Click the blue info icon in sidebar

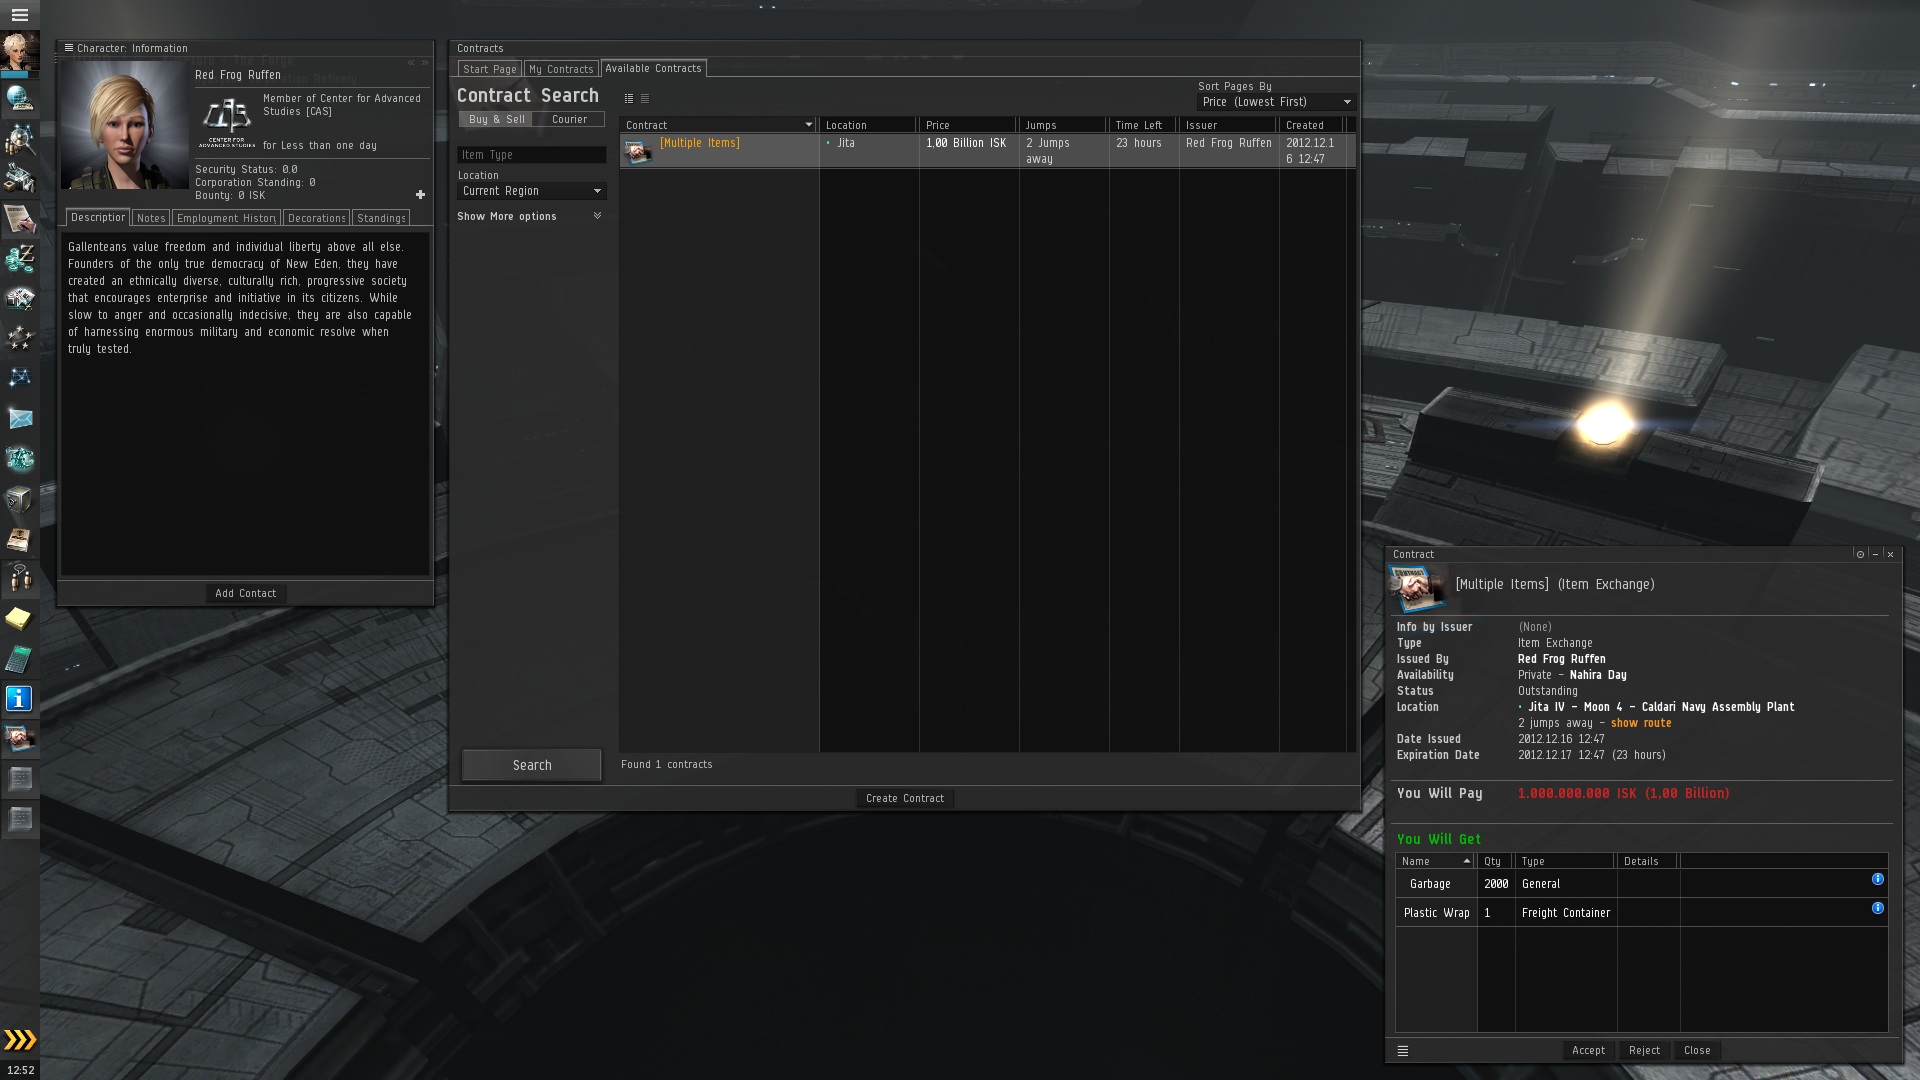[19, 699]
